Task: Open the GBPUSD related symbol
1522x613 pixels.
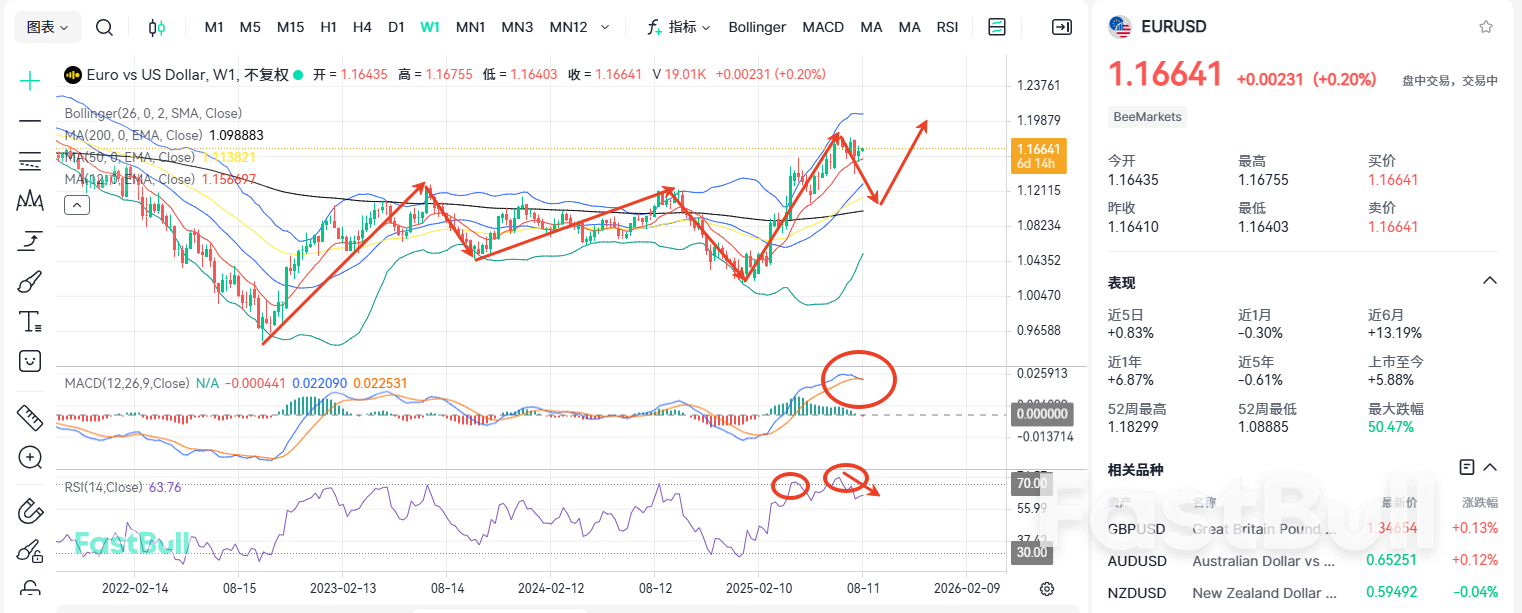Action: pyautogui.click(x=1137, y=528)
